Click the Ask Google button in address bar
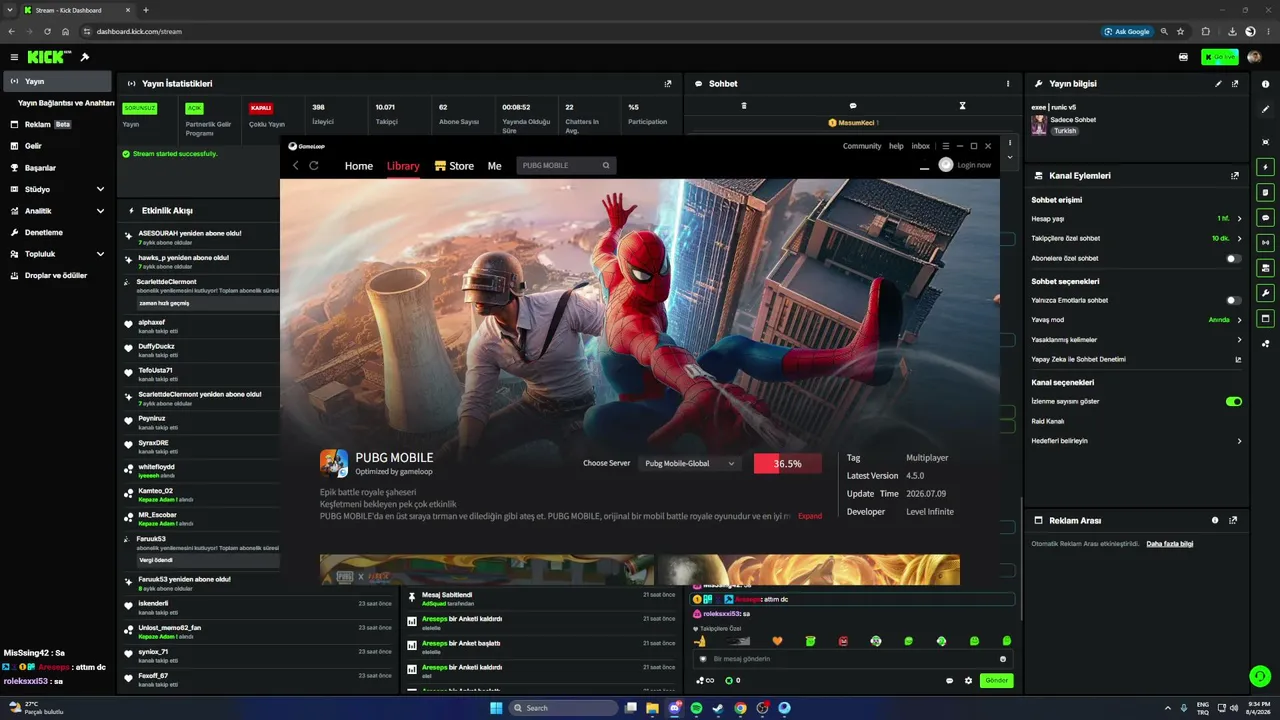The image size is (1280, 720). click(1127, 32)
